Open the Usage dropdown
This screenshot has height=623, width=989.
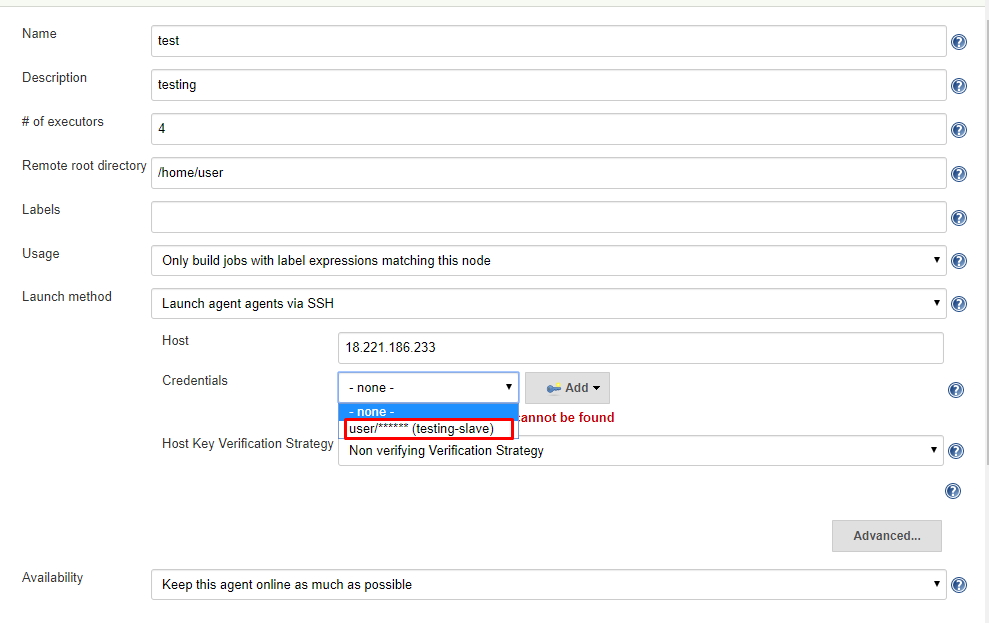click(x=548, y=261)
